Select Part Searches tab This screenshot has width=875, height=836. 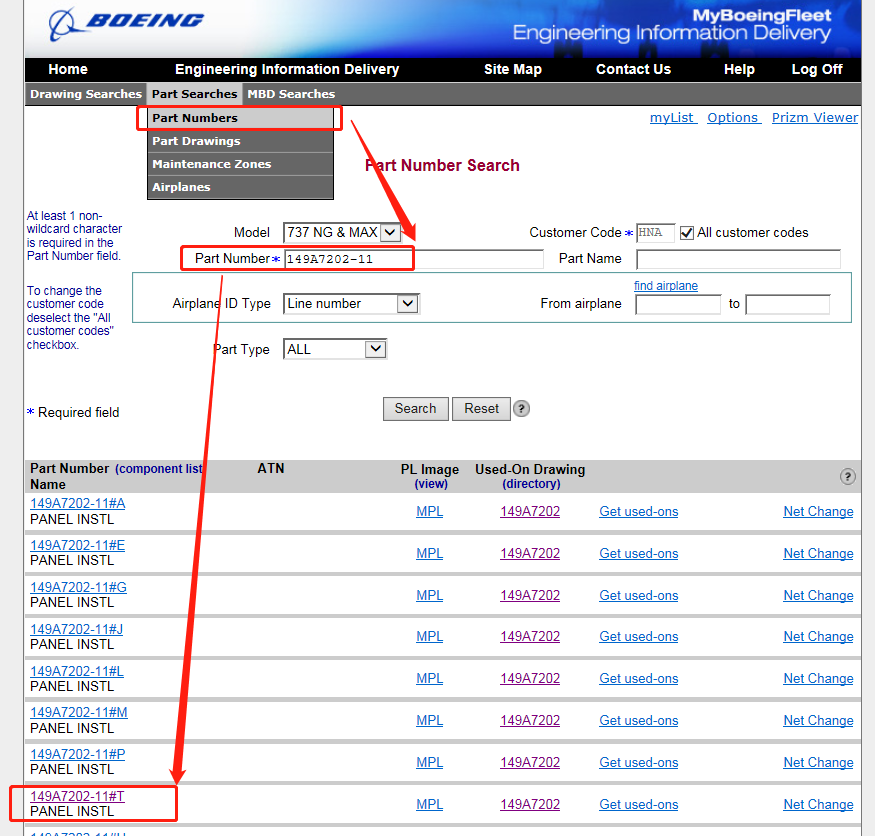point(195,94)
